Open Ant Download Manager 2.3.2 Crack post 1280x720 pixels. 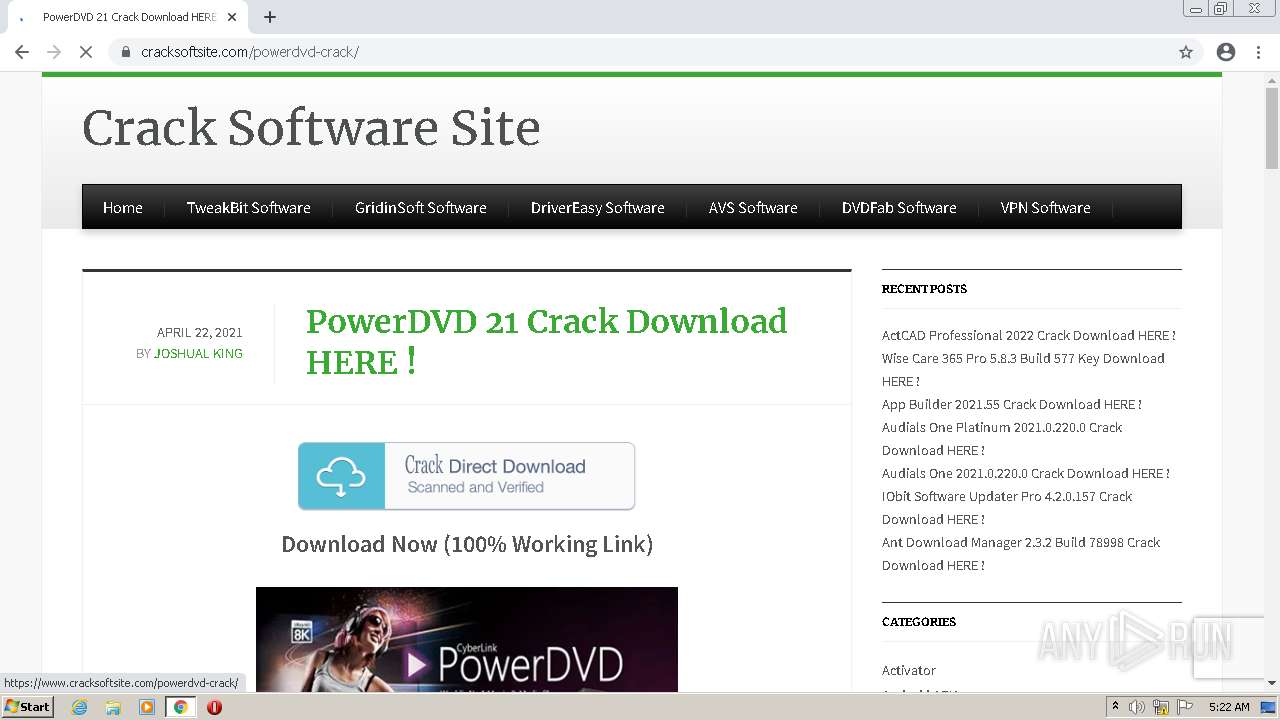[x=1021, y=553]
